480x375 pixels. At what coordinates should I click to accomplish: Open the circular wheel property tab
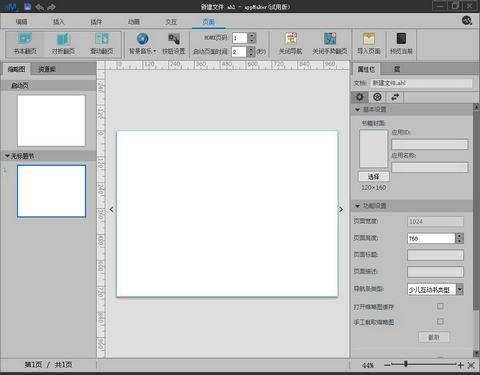[x=377, y=97]
